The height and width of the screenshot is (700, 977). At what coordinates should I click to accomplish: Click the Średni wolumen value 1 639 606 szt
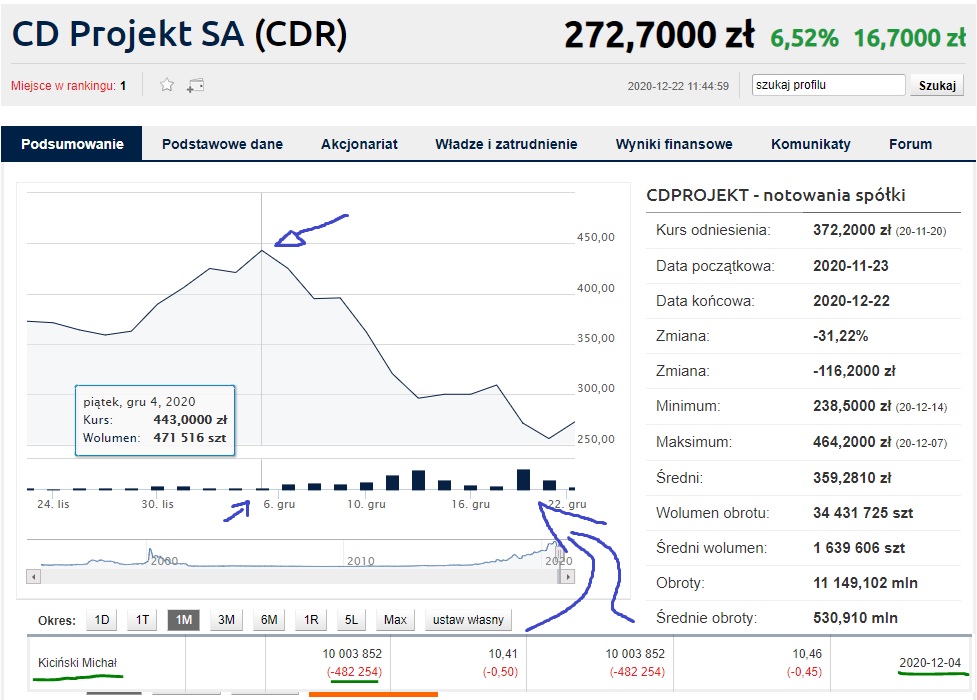(x=859, y=548)
